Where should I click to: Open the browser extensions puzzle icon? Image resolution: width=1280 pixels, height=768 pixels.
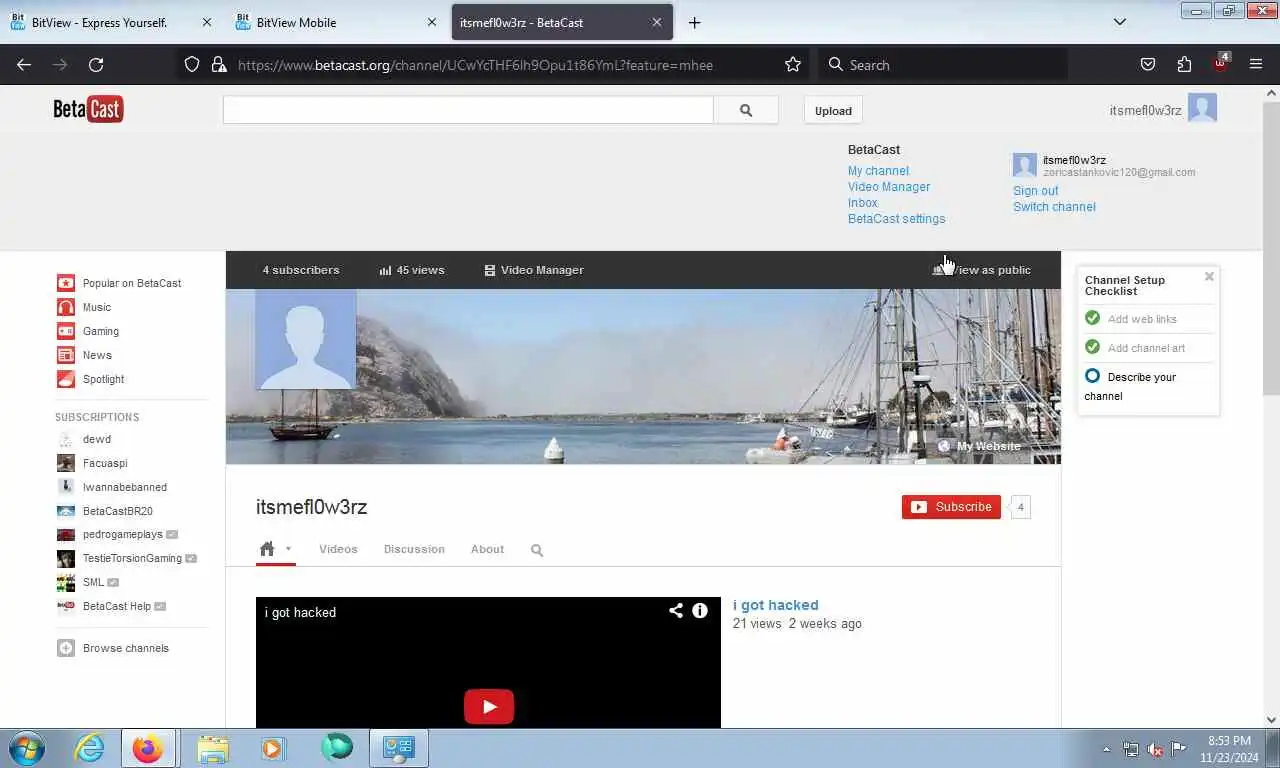(x=1184, y=65)
